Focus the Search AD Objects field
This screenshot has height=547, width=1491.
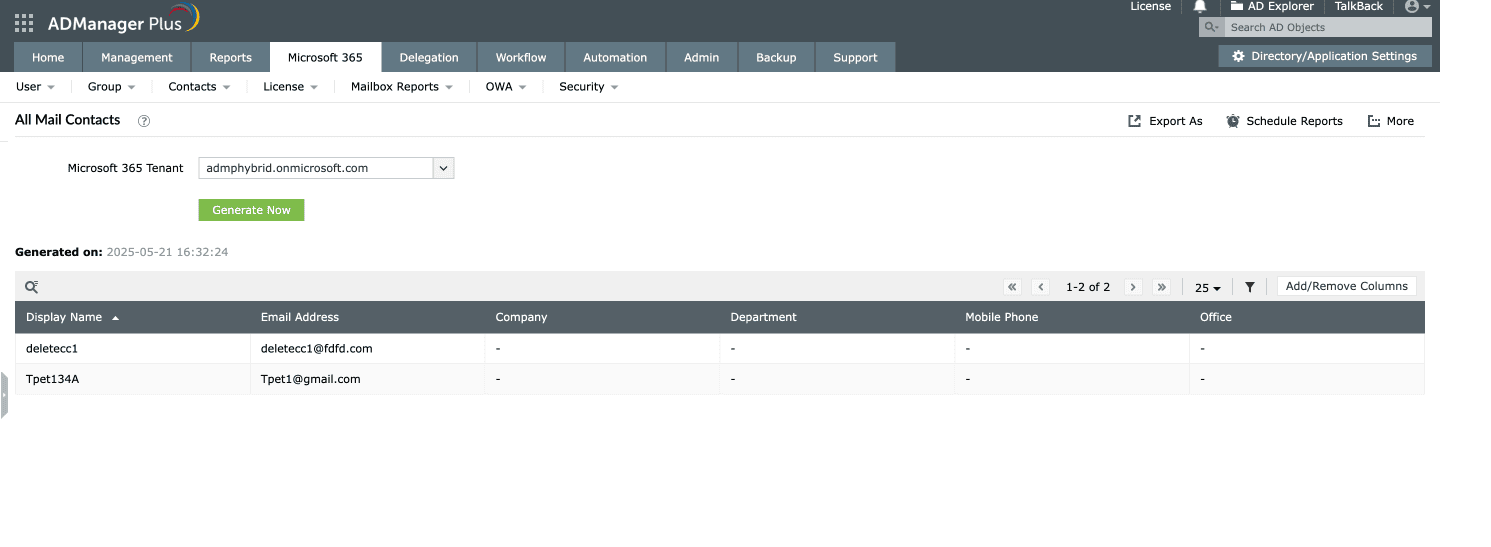[x=1326, y=28]
